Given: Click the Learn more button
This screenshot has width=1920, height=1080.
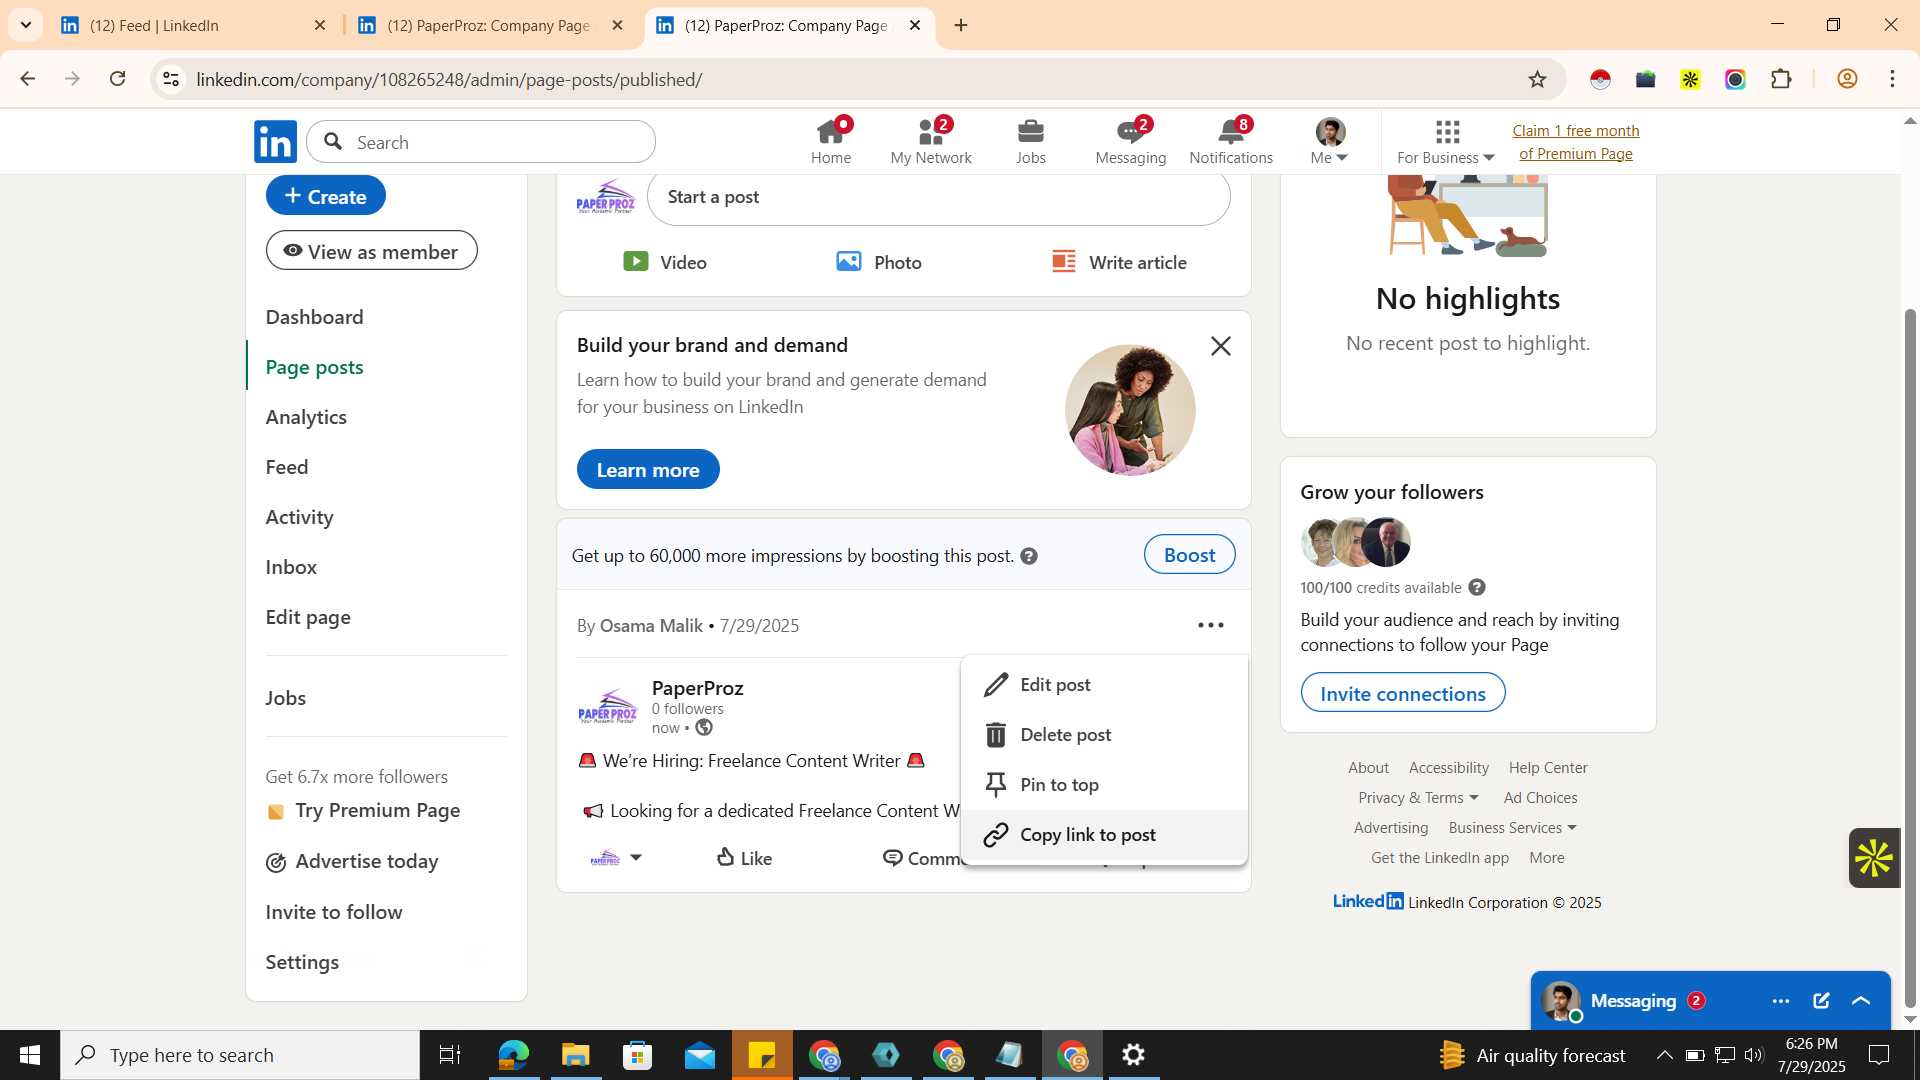Looking at the screenshot, I should (648, 469).
